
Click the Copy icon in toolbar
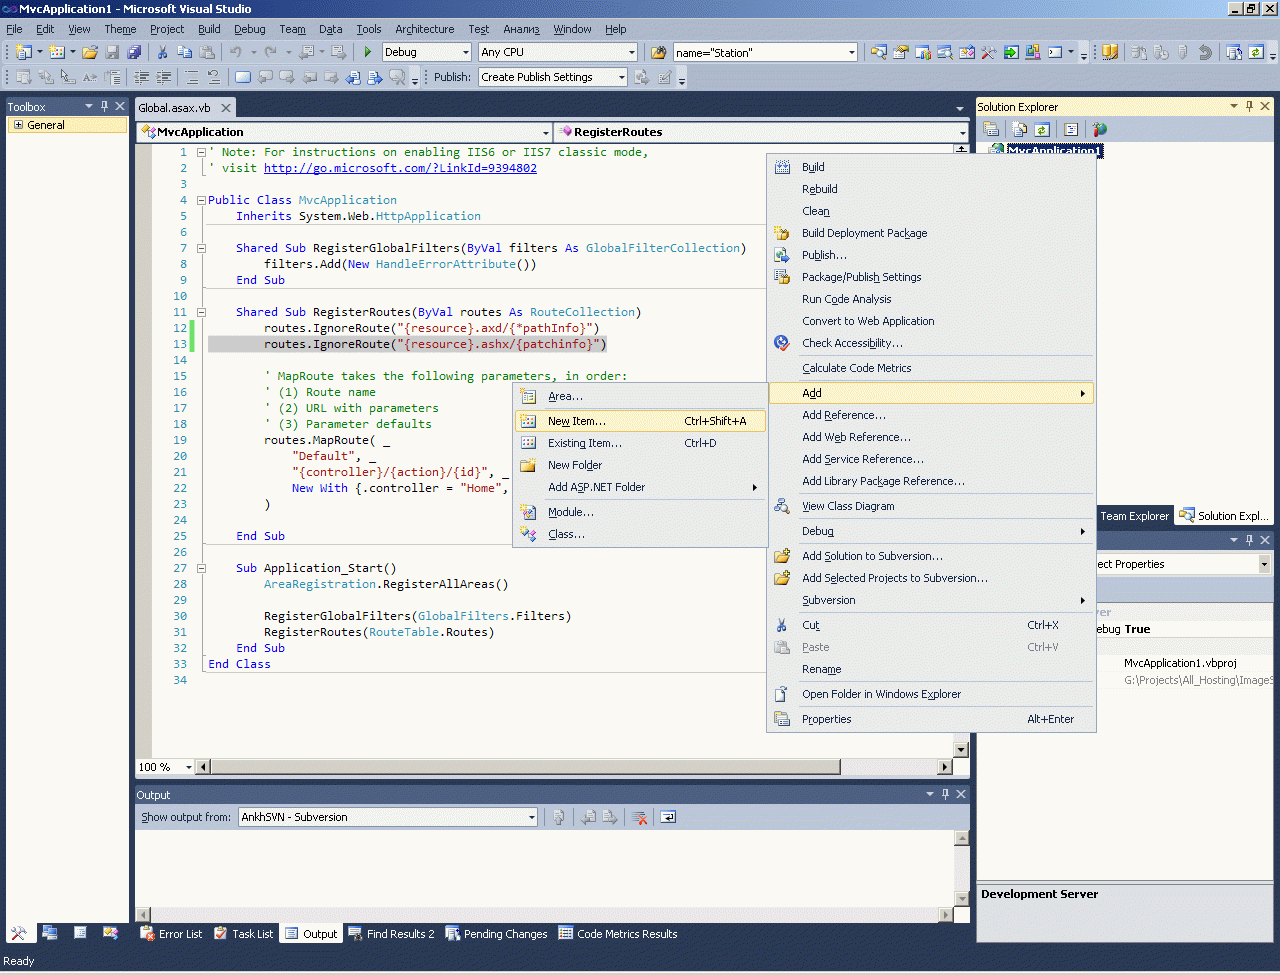[185, 52]
